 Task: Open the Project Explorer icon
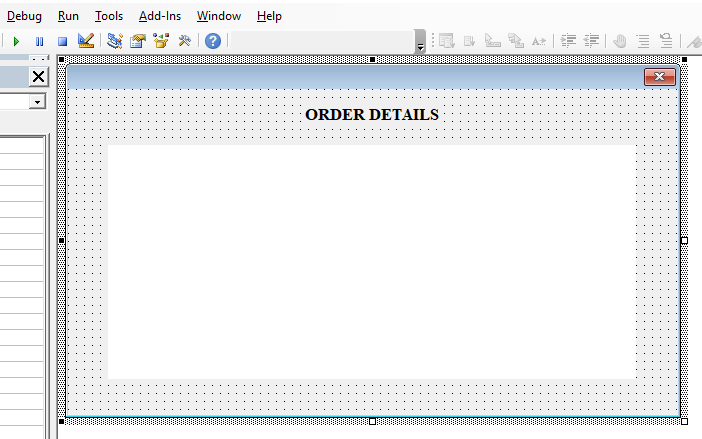coord(115,41)
